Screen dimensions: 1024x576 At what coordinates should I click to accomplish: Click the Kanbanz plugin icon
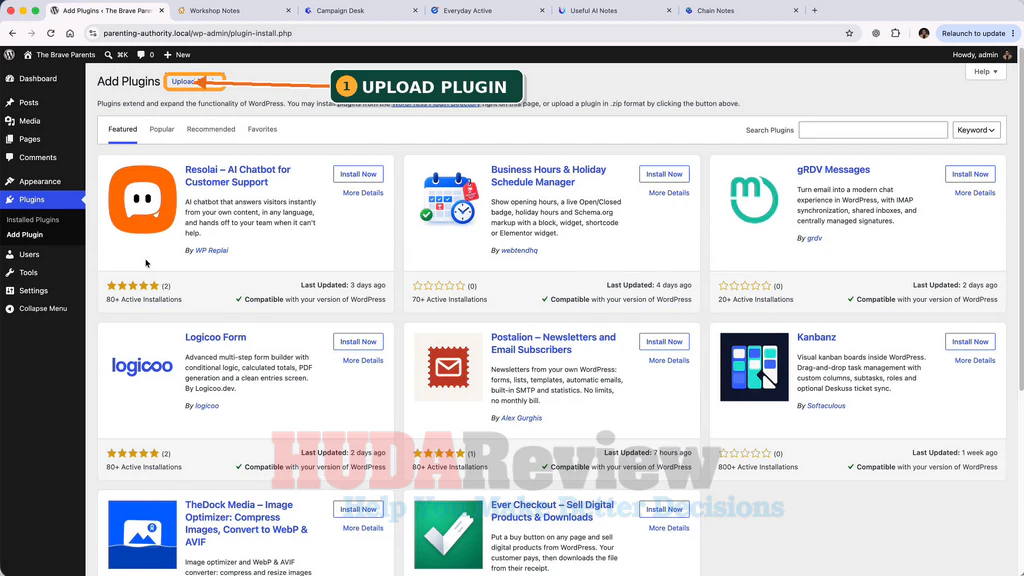point(754,367)
